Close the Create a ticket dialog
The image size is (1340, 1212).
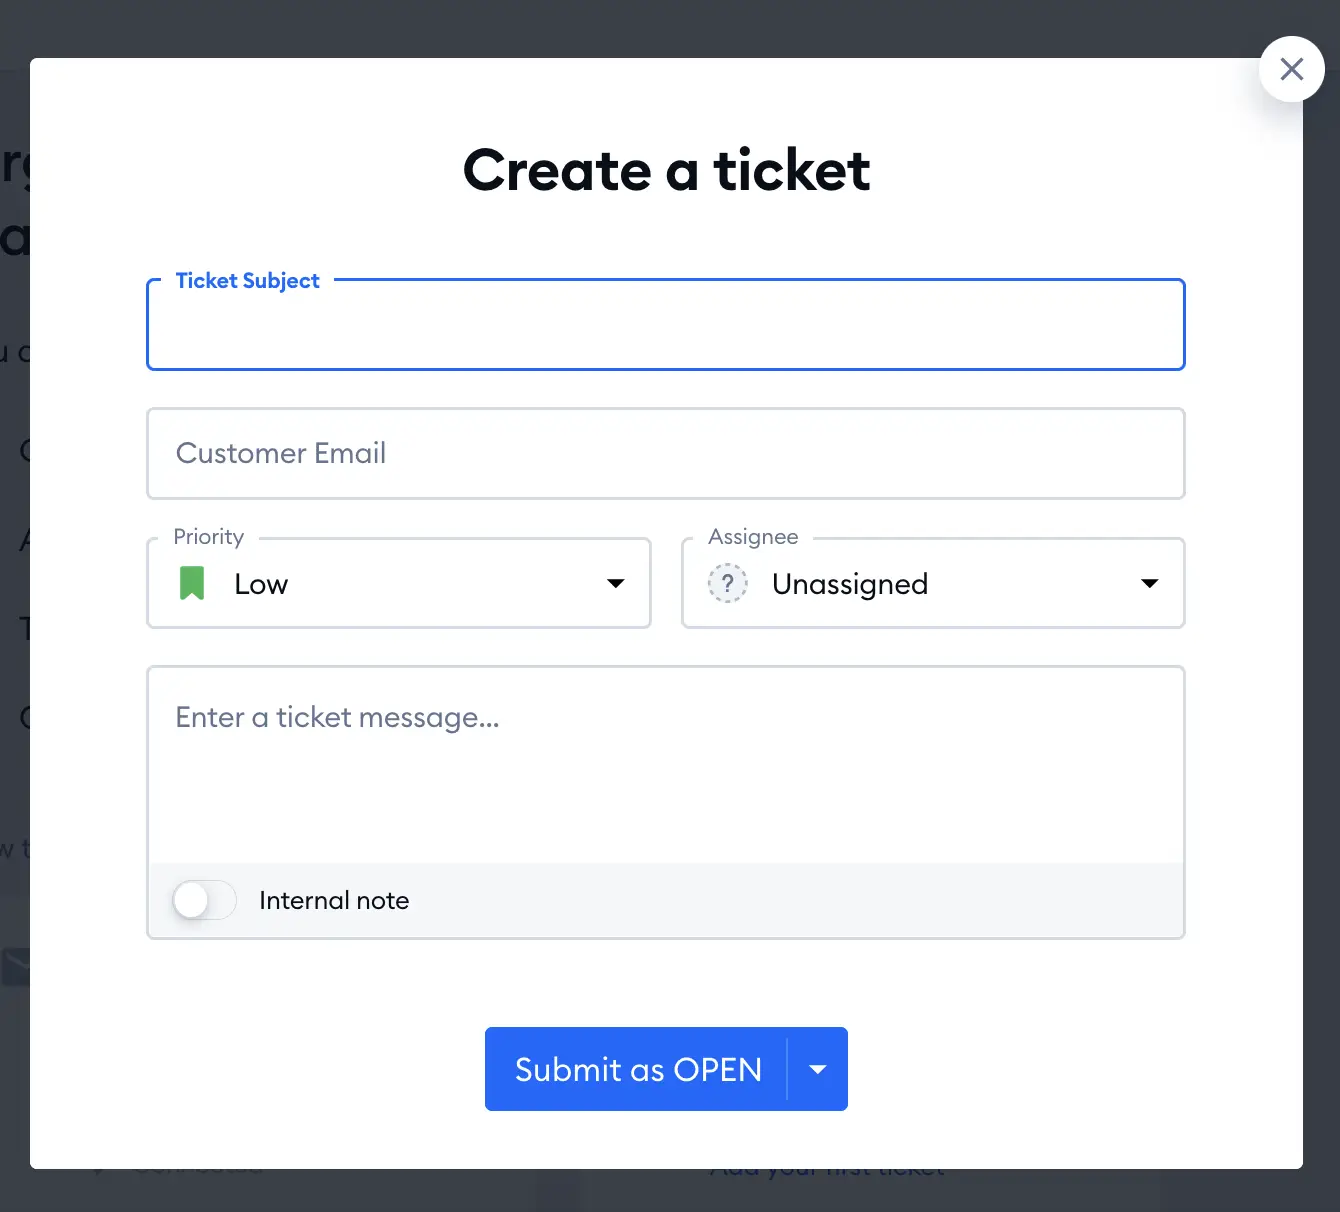pyautogui.click(x=1291, y=69)
